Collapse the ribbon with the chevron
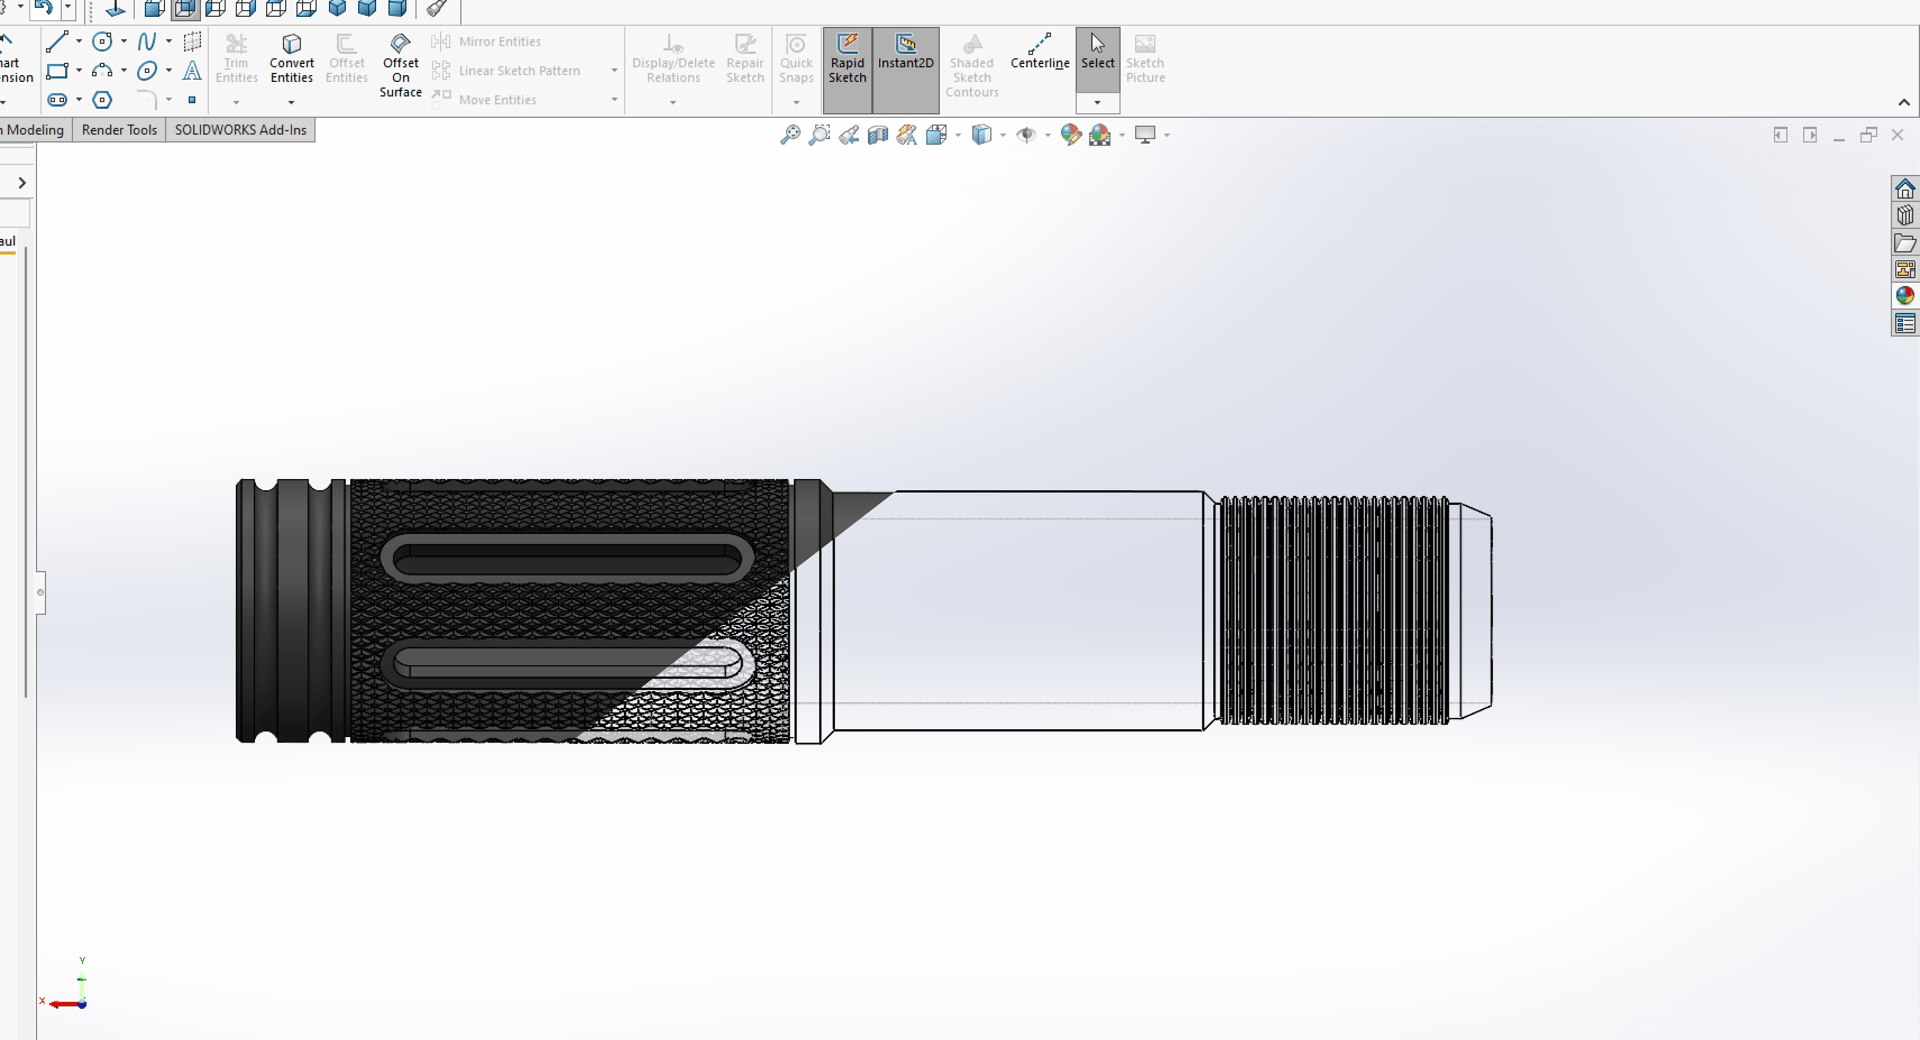This screenshot has height=1040, width=1920. [x=1904, y=102]
